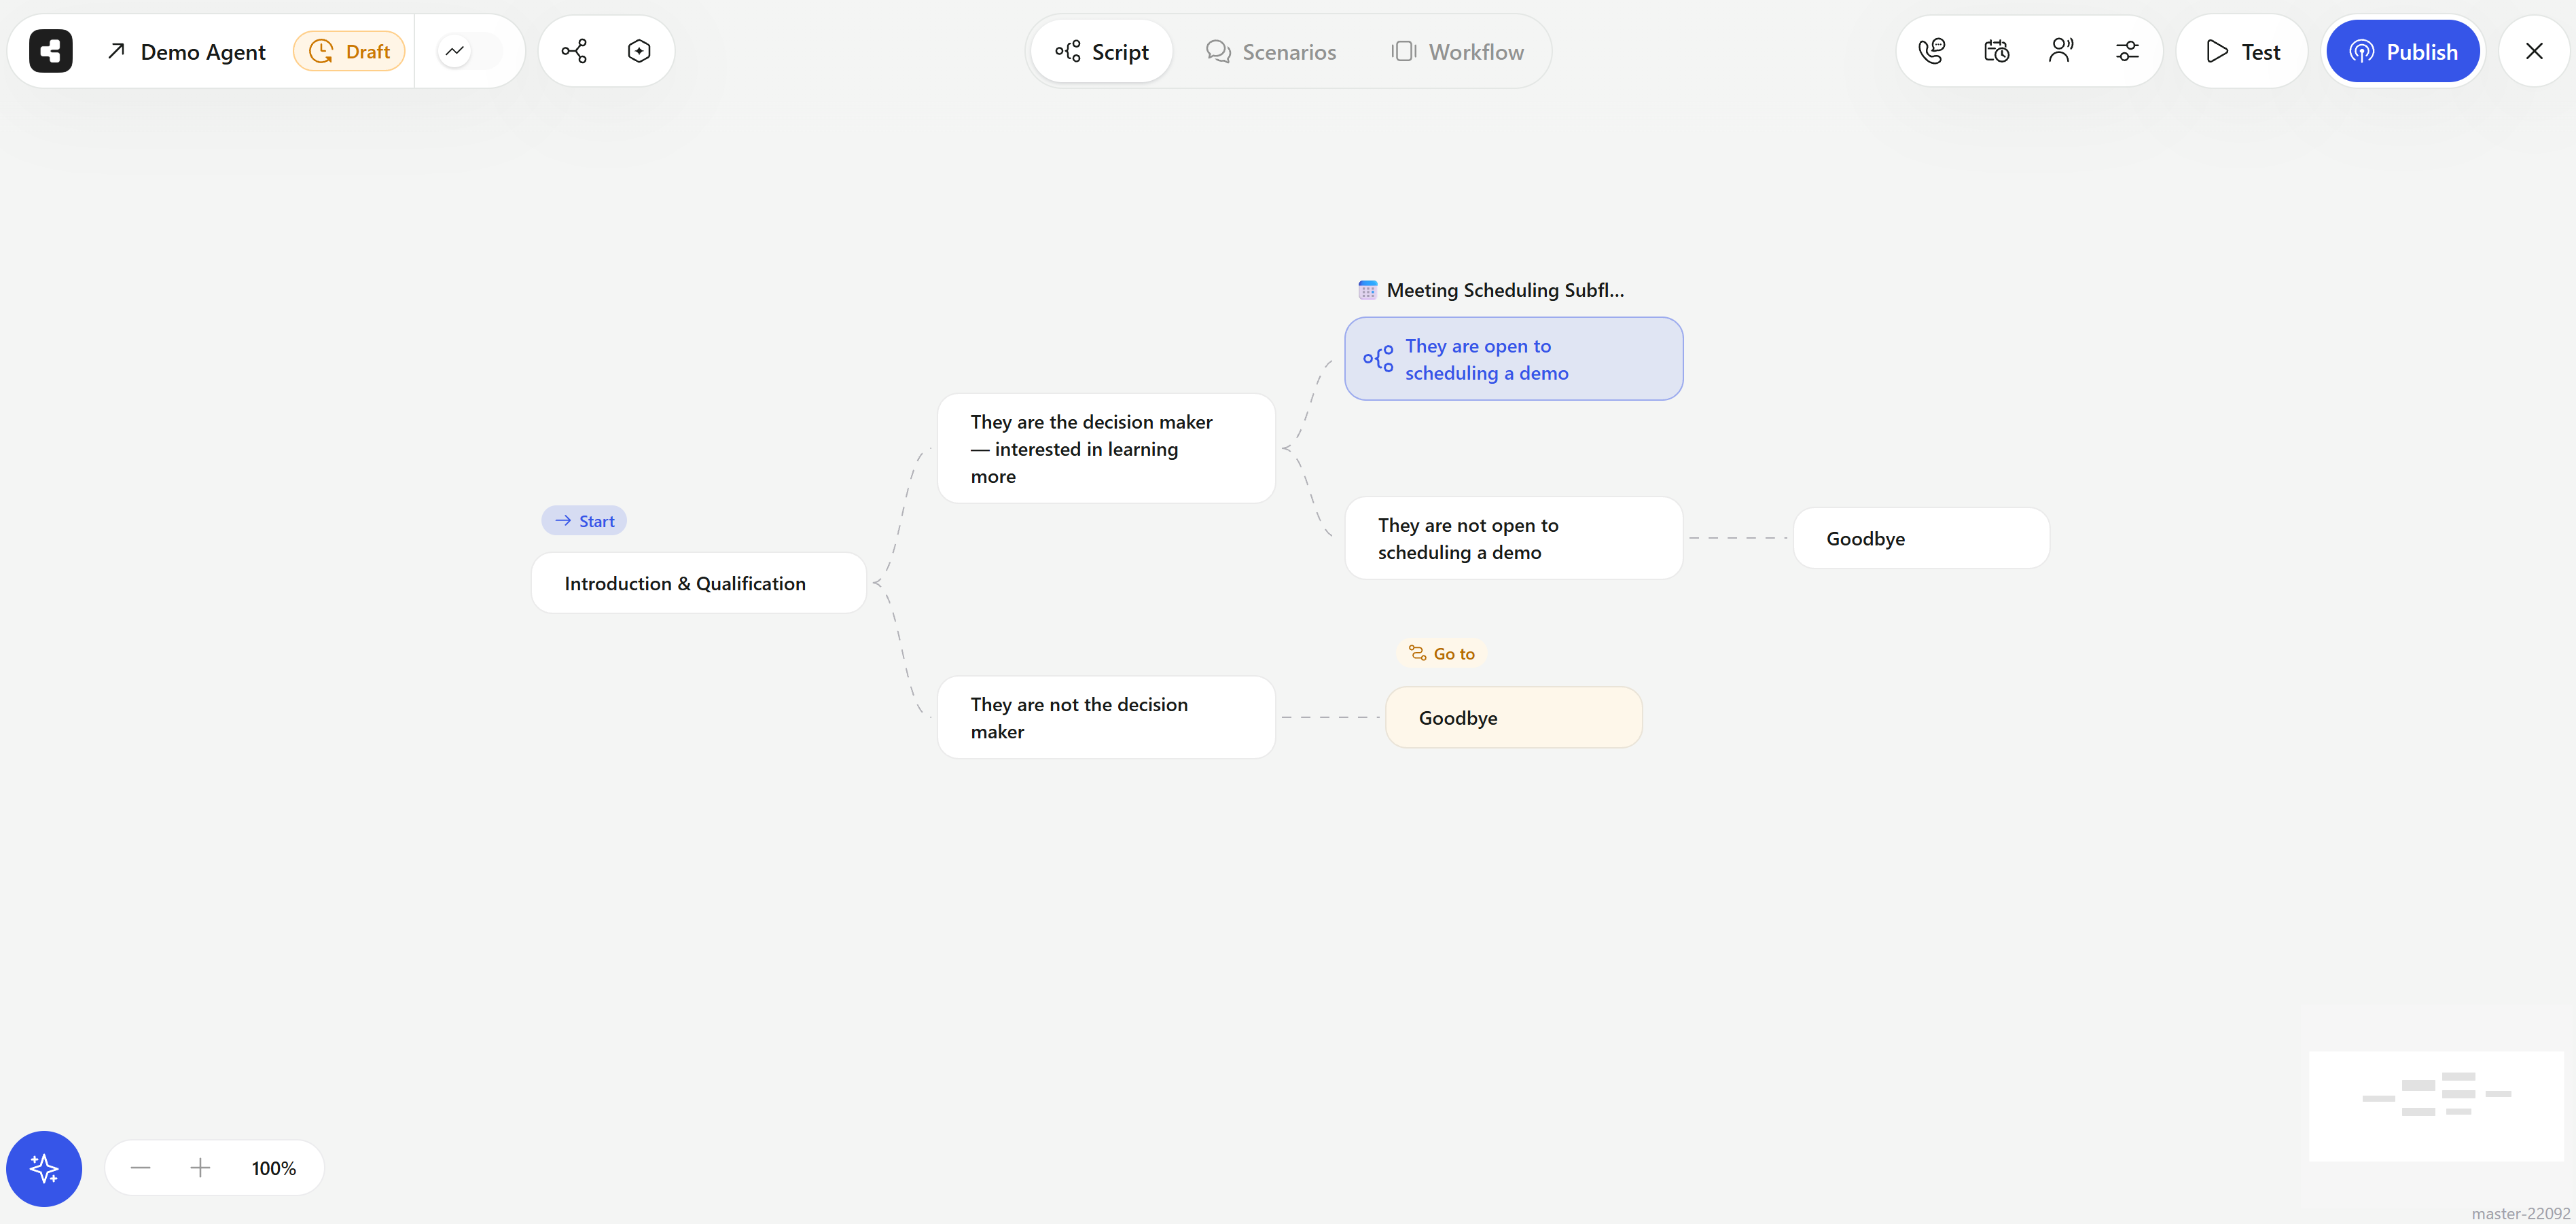
Task: Select the Introduction & Qualification node
Action: [x=698, y=583]
